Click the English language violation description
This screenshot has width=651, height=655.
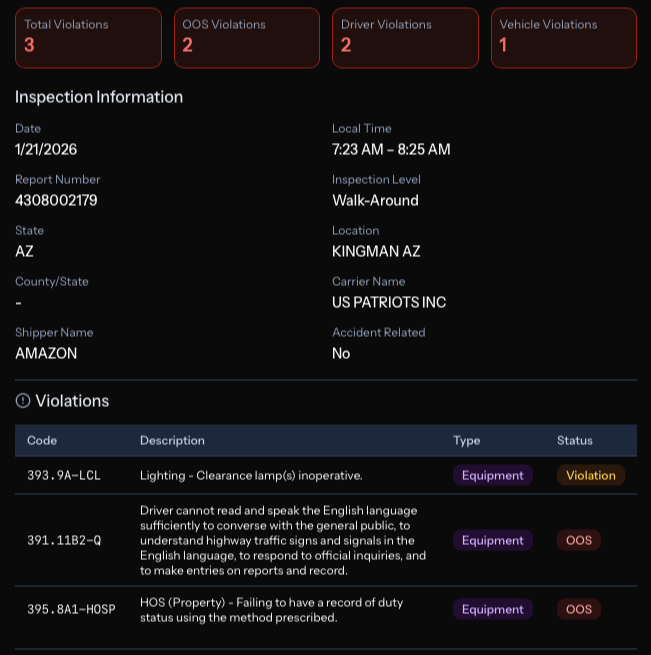point(283,541)
